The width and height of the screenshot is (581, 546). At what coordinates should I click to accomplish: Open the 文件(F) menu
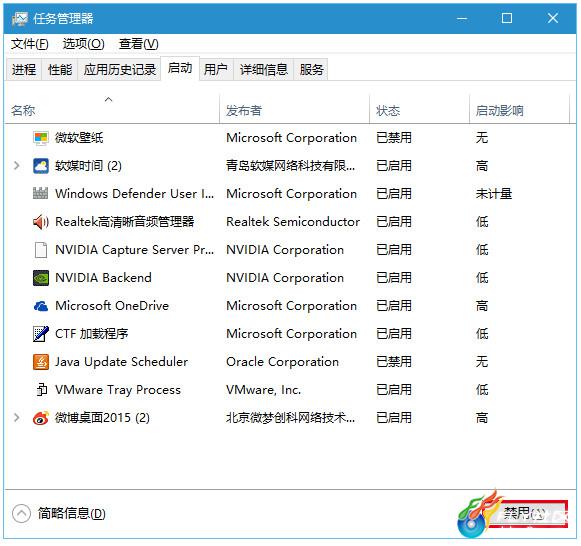(30, 44)
